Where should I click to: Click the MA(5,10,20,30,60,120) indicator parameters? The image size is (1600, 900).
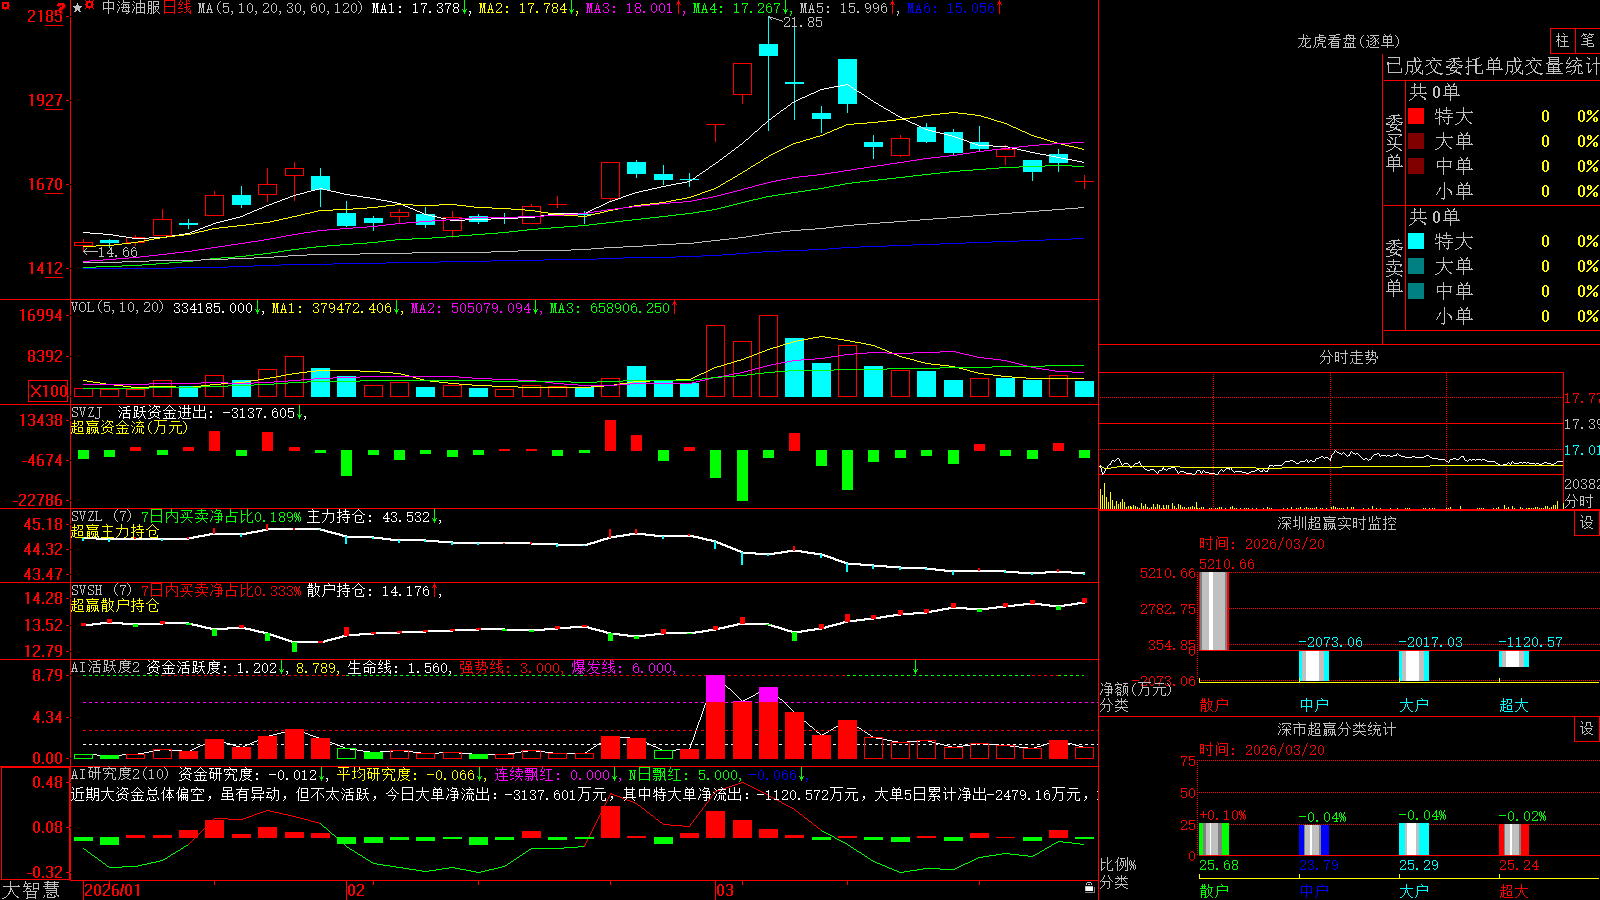point(280,8)
